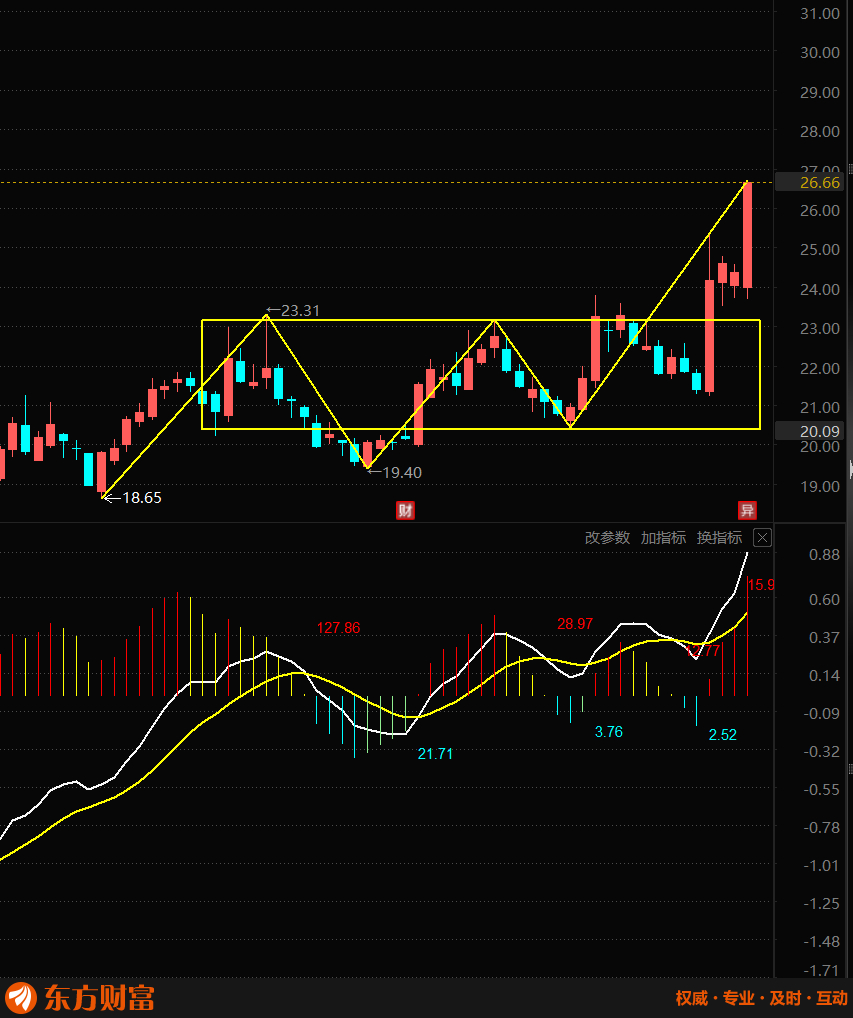
Task: Click the 28.00 price axis label
Action: (x=819, y=132)
